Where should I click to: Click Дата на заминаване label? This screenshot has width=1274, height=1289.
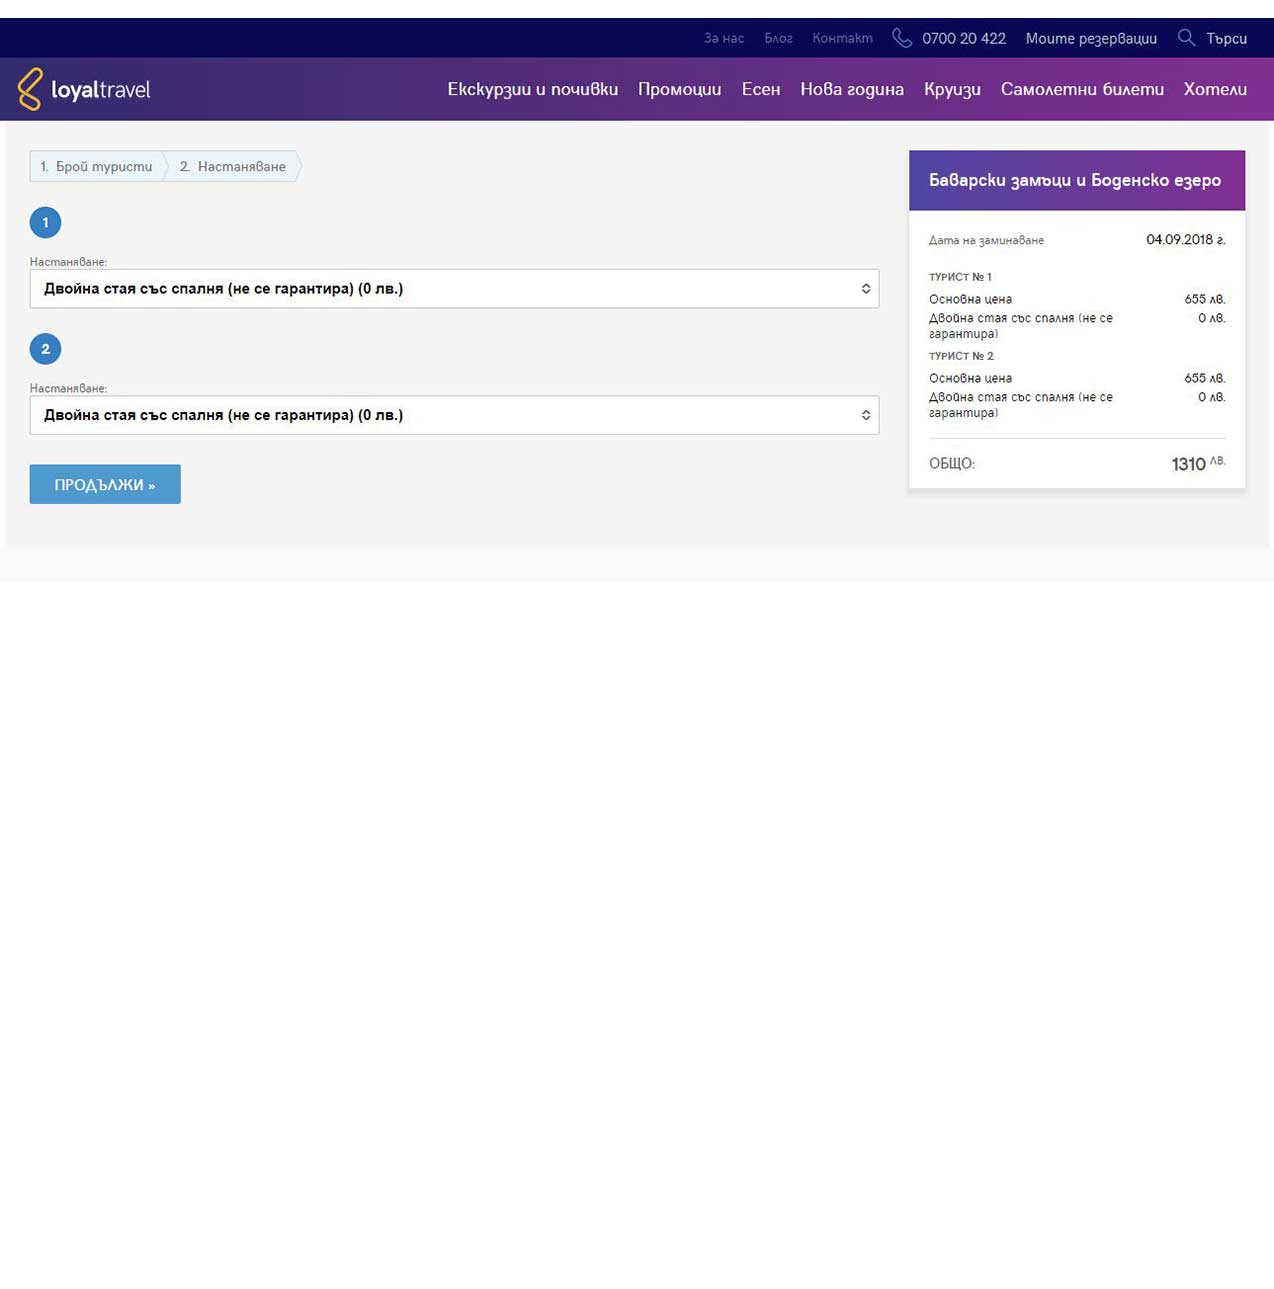tap(986, 240)
